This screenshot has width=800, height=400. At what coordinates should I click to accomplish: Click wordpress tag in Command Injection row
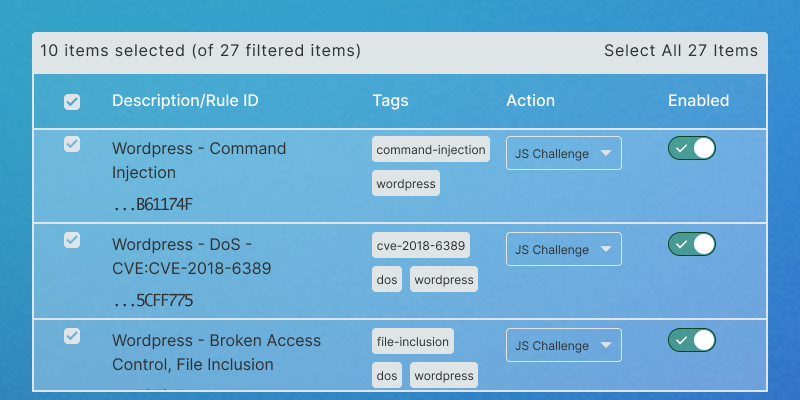406,184
